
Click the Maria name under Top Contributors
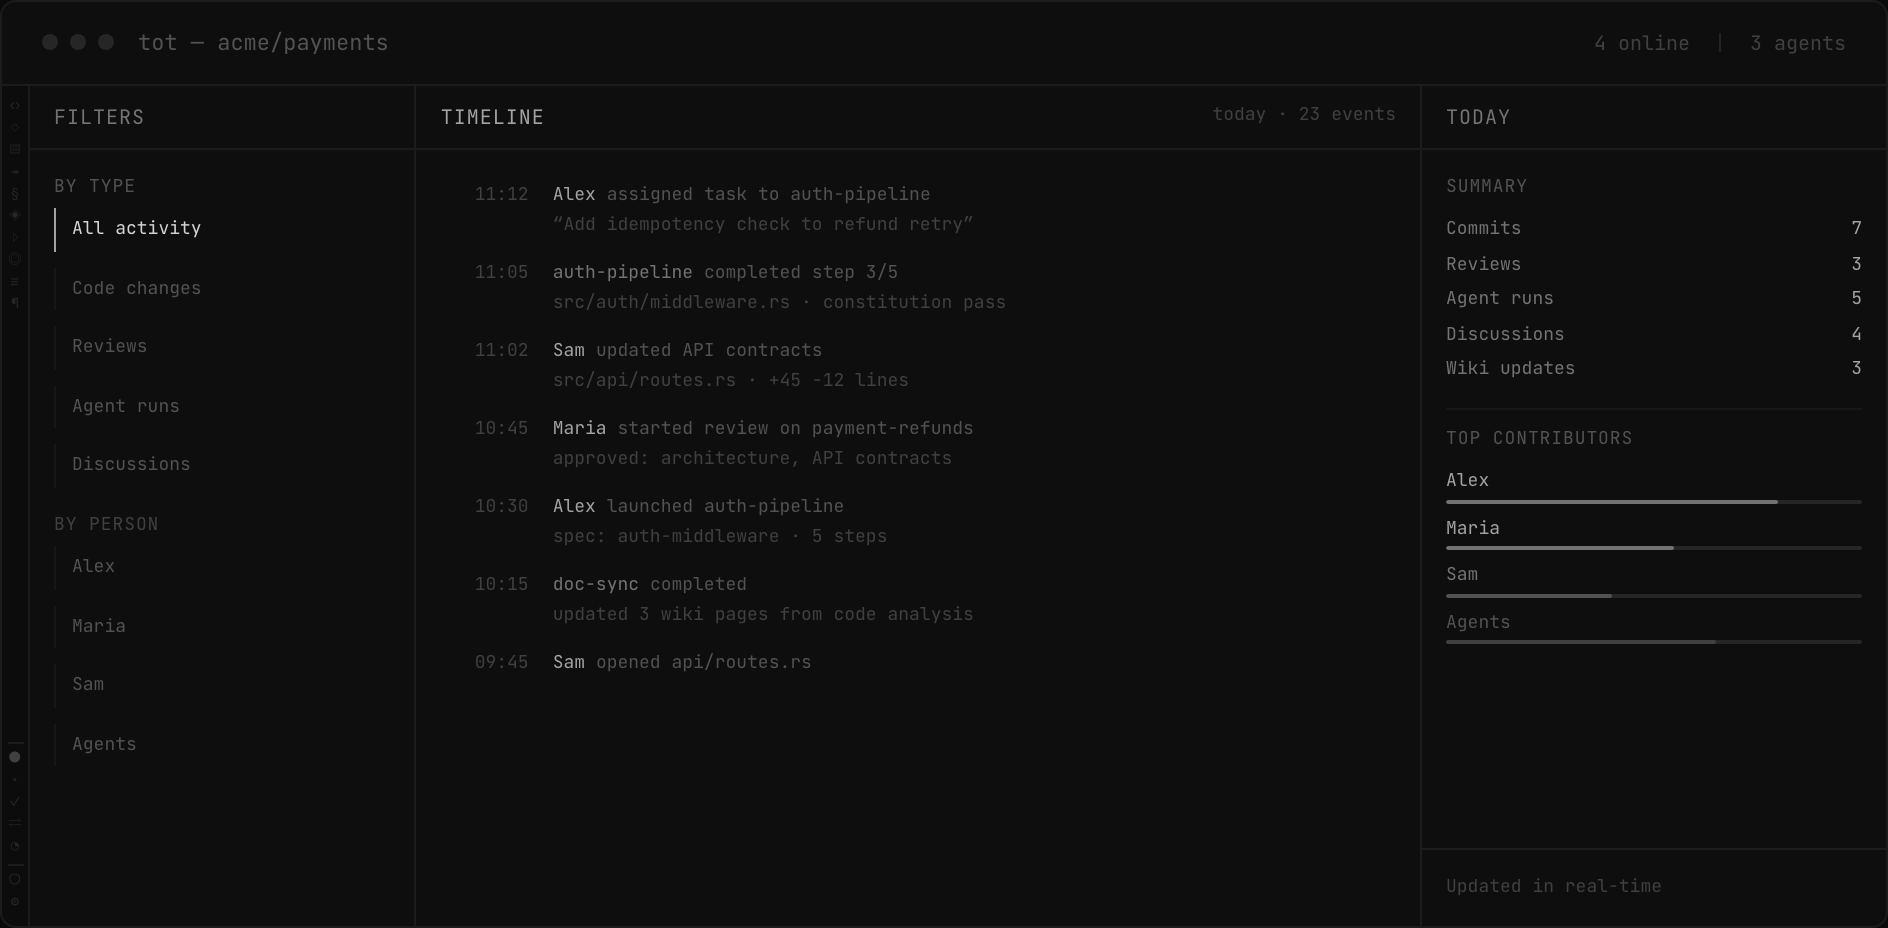tap(1472, 529)
